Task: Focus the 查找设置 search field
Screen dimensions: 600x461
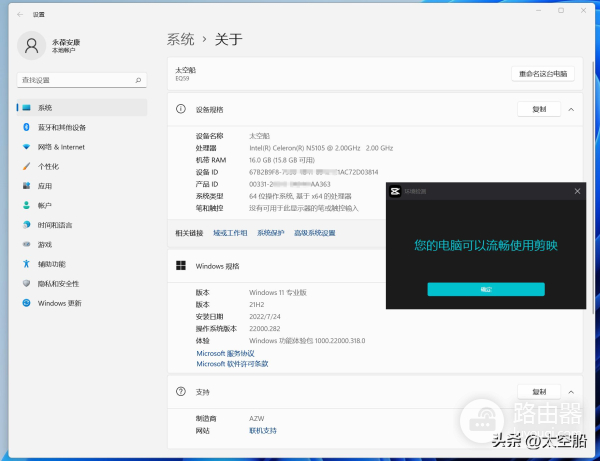Action: tap(82, 80)
